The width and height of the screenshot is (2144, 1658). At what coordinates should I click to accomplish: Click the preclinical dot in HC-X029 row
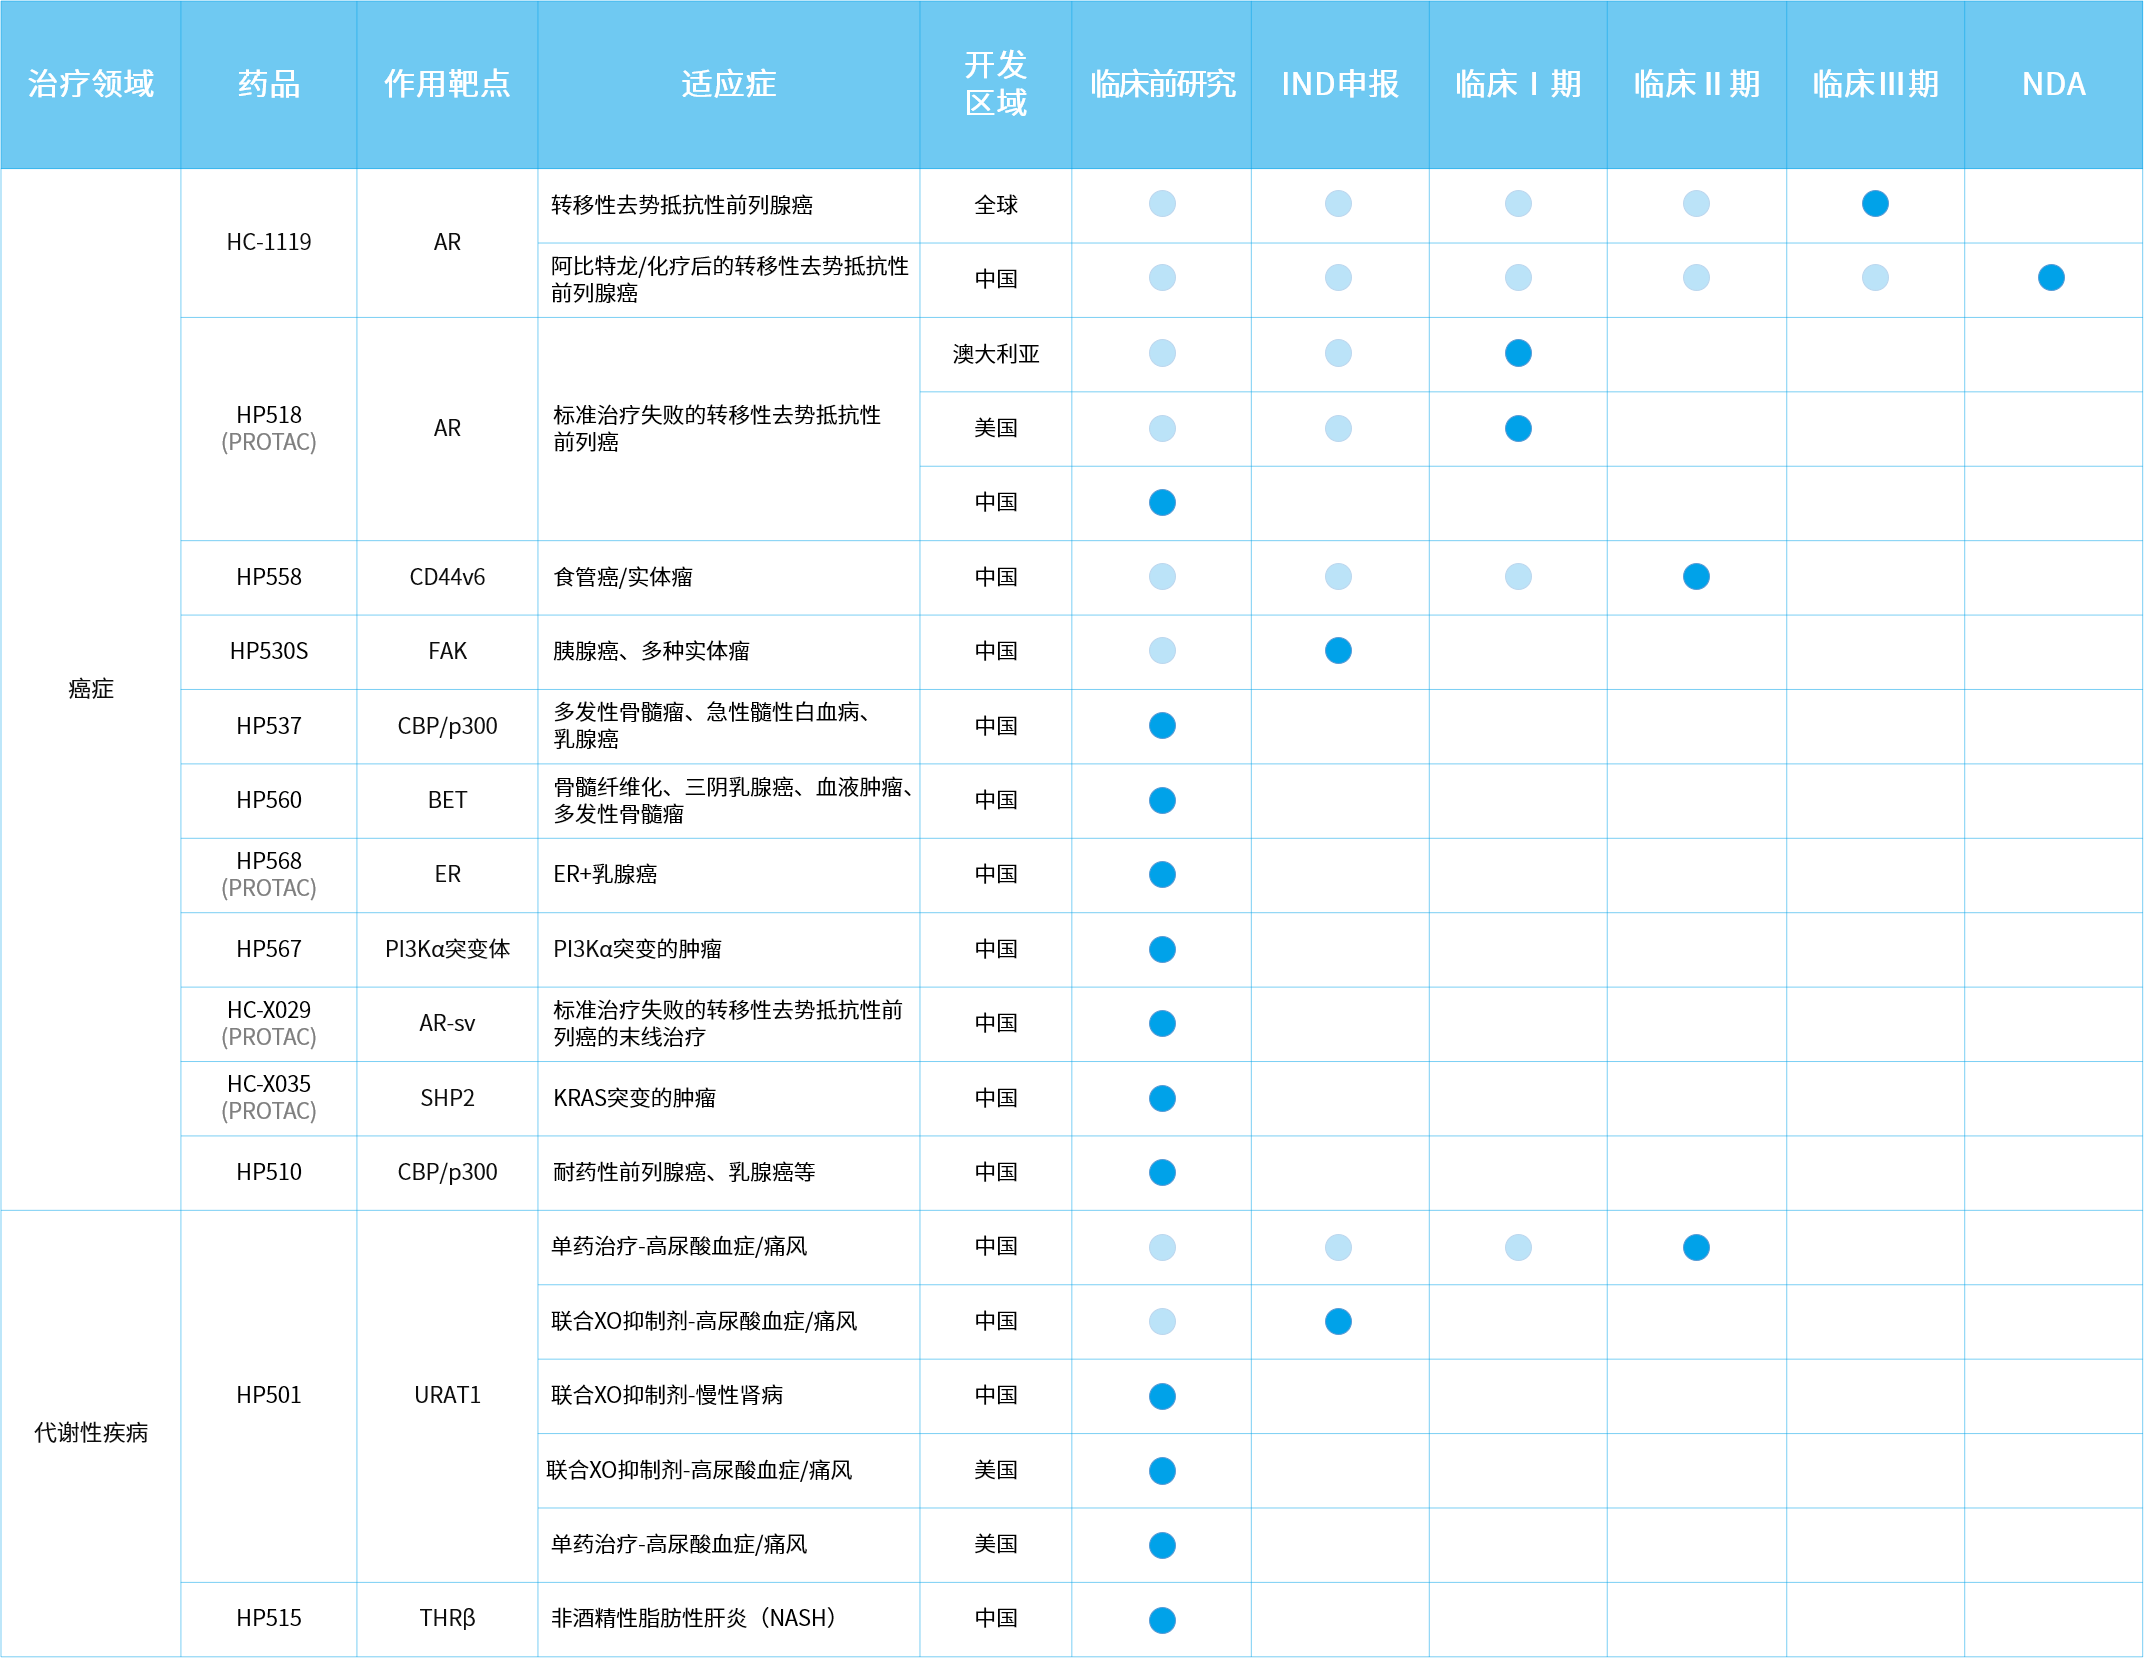click(x=1162, y=1023)
